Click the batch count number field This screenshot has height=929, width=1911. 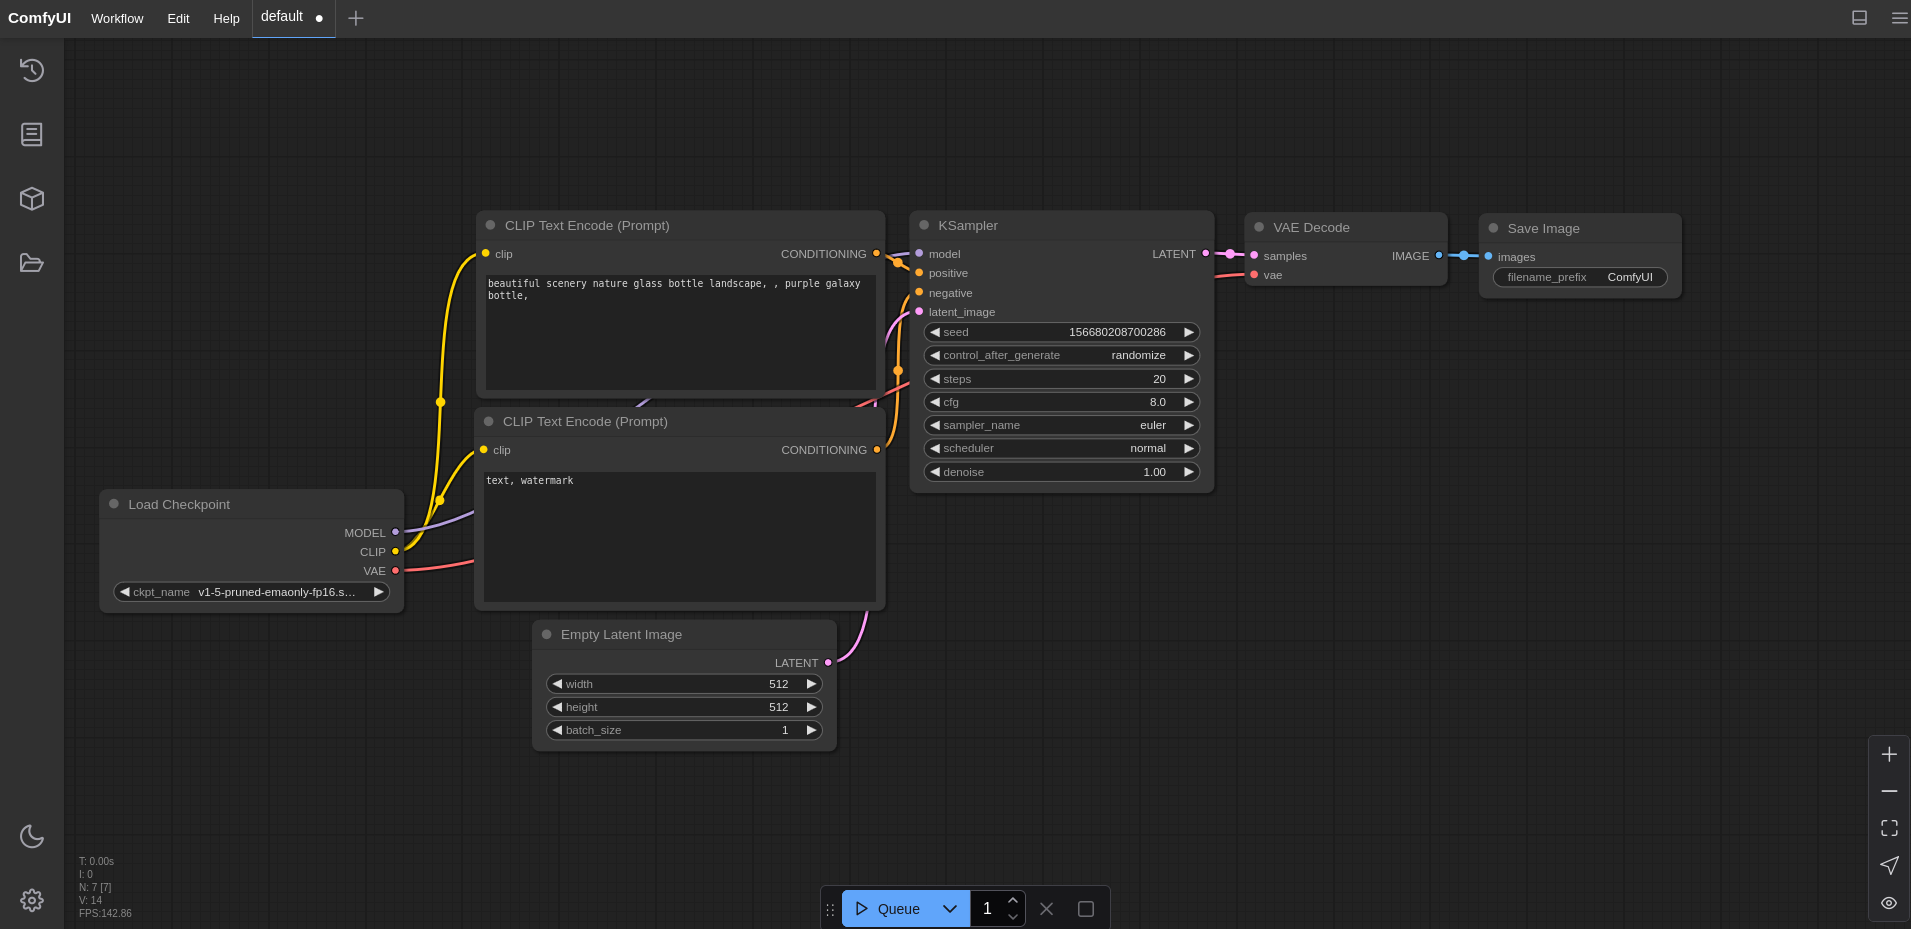click(x=987, y=909)
